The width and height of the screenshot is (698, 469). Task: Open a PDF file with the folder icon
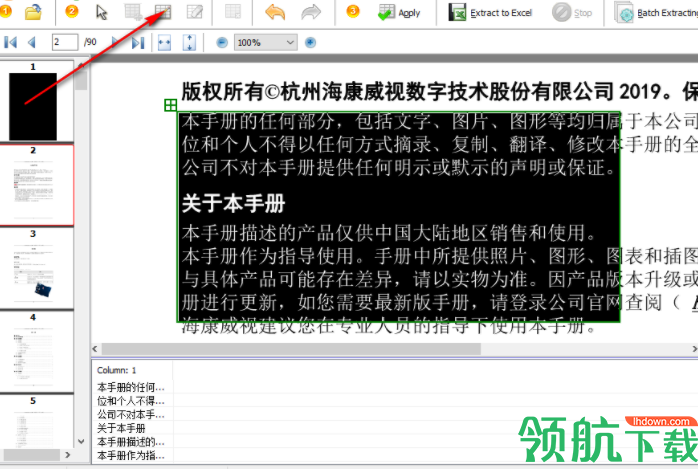point(33,12)
